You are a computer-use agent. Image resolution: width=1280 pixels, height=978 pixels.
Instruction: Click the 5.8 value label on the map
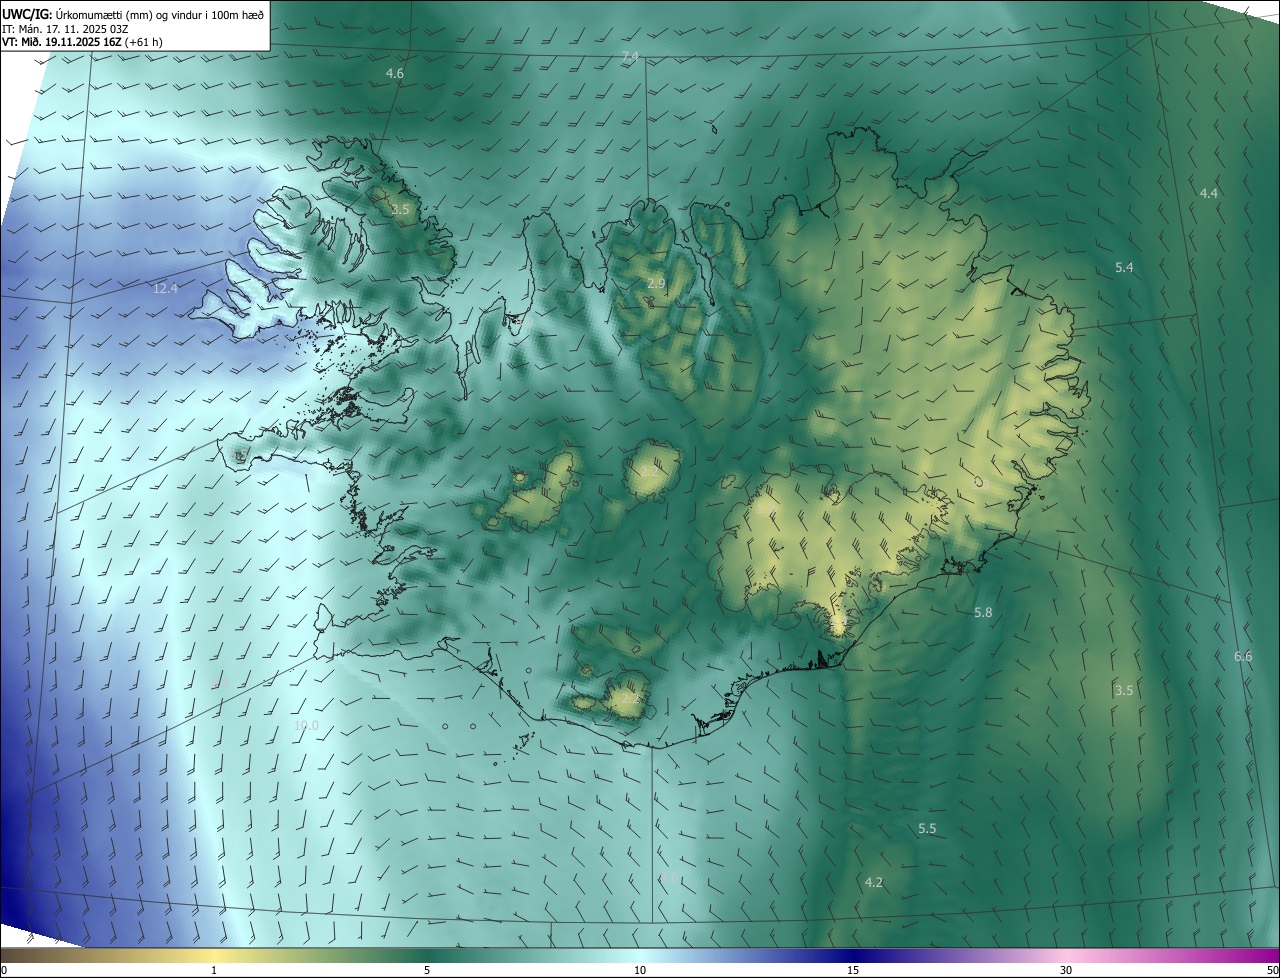tap(983, 612)
